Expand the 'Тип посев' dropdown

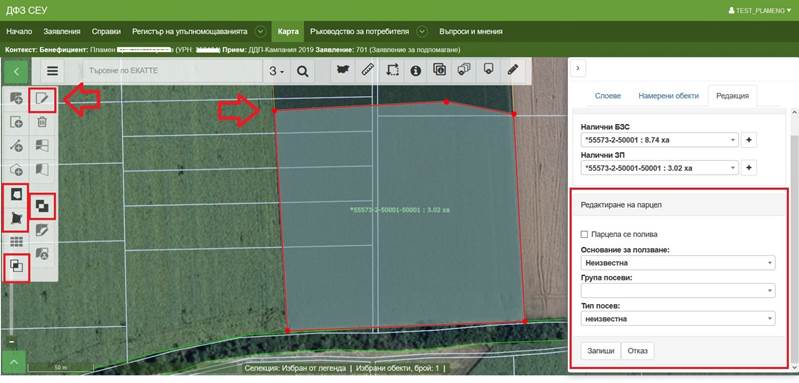(678, 318)
